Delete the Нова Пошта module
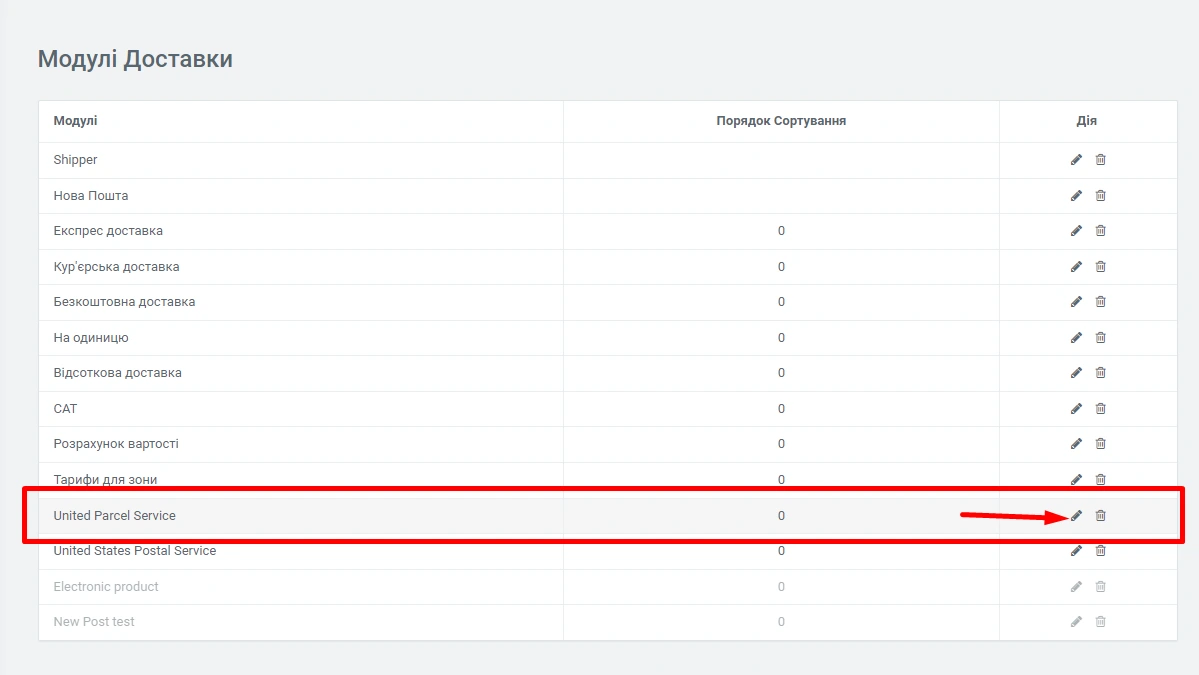This screenshot has width=1199, height=675. coord(1100,196)
